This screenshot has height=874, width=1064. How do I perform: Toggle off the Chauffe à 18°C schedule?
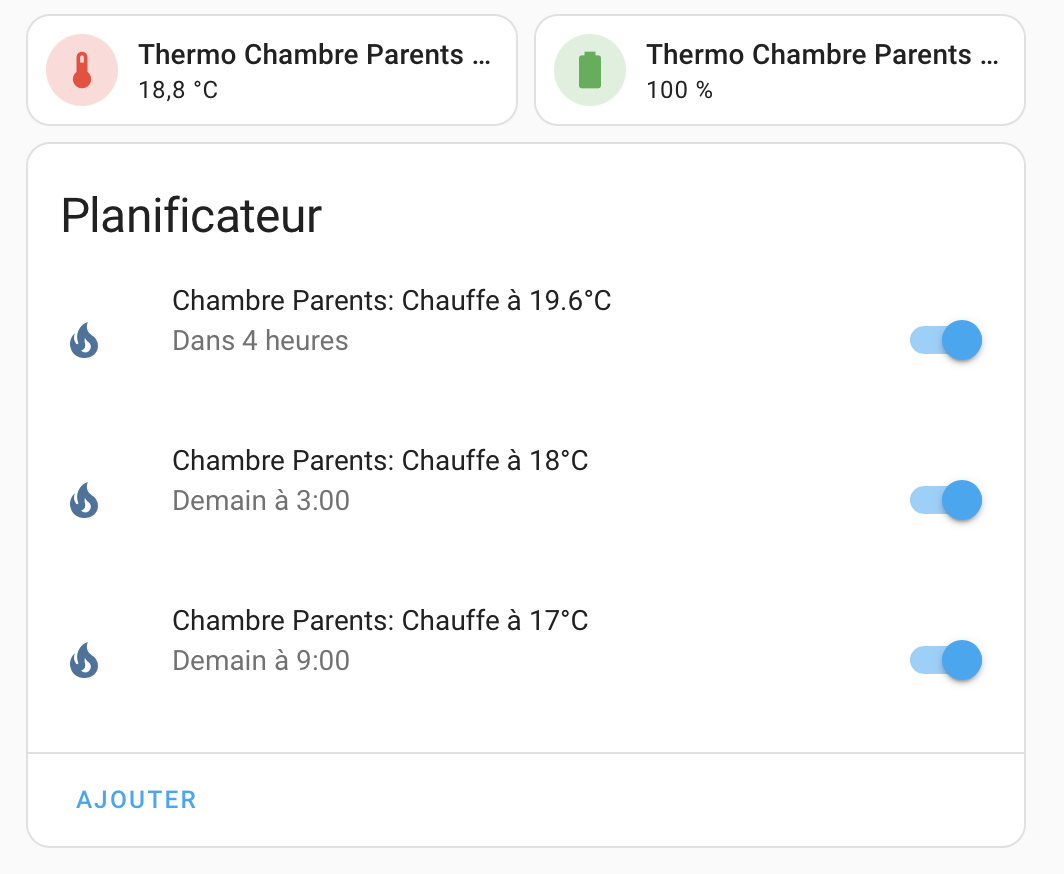pyautogui.click(x=945, y=499)
